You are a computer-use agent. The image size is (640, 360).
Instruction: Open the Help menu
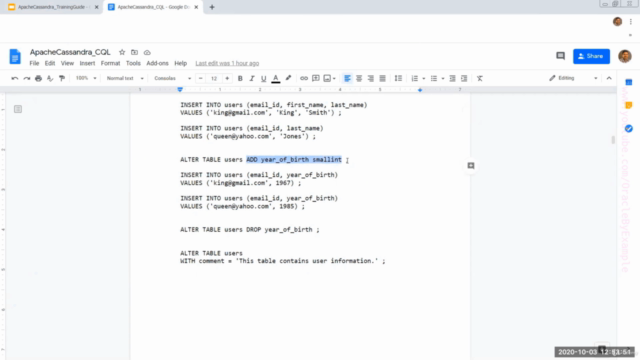180,63
